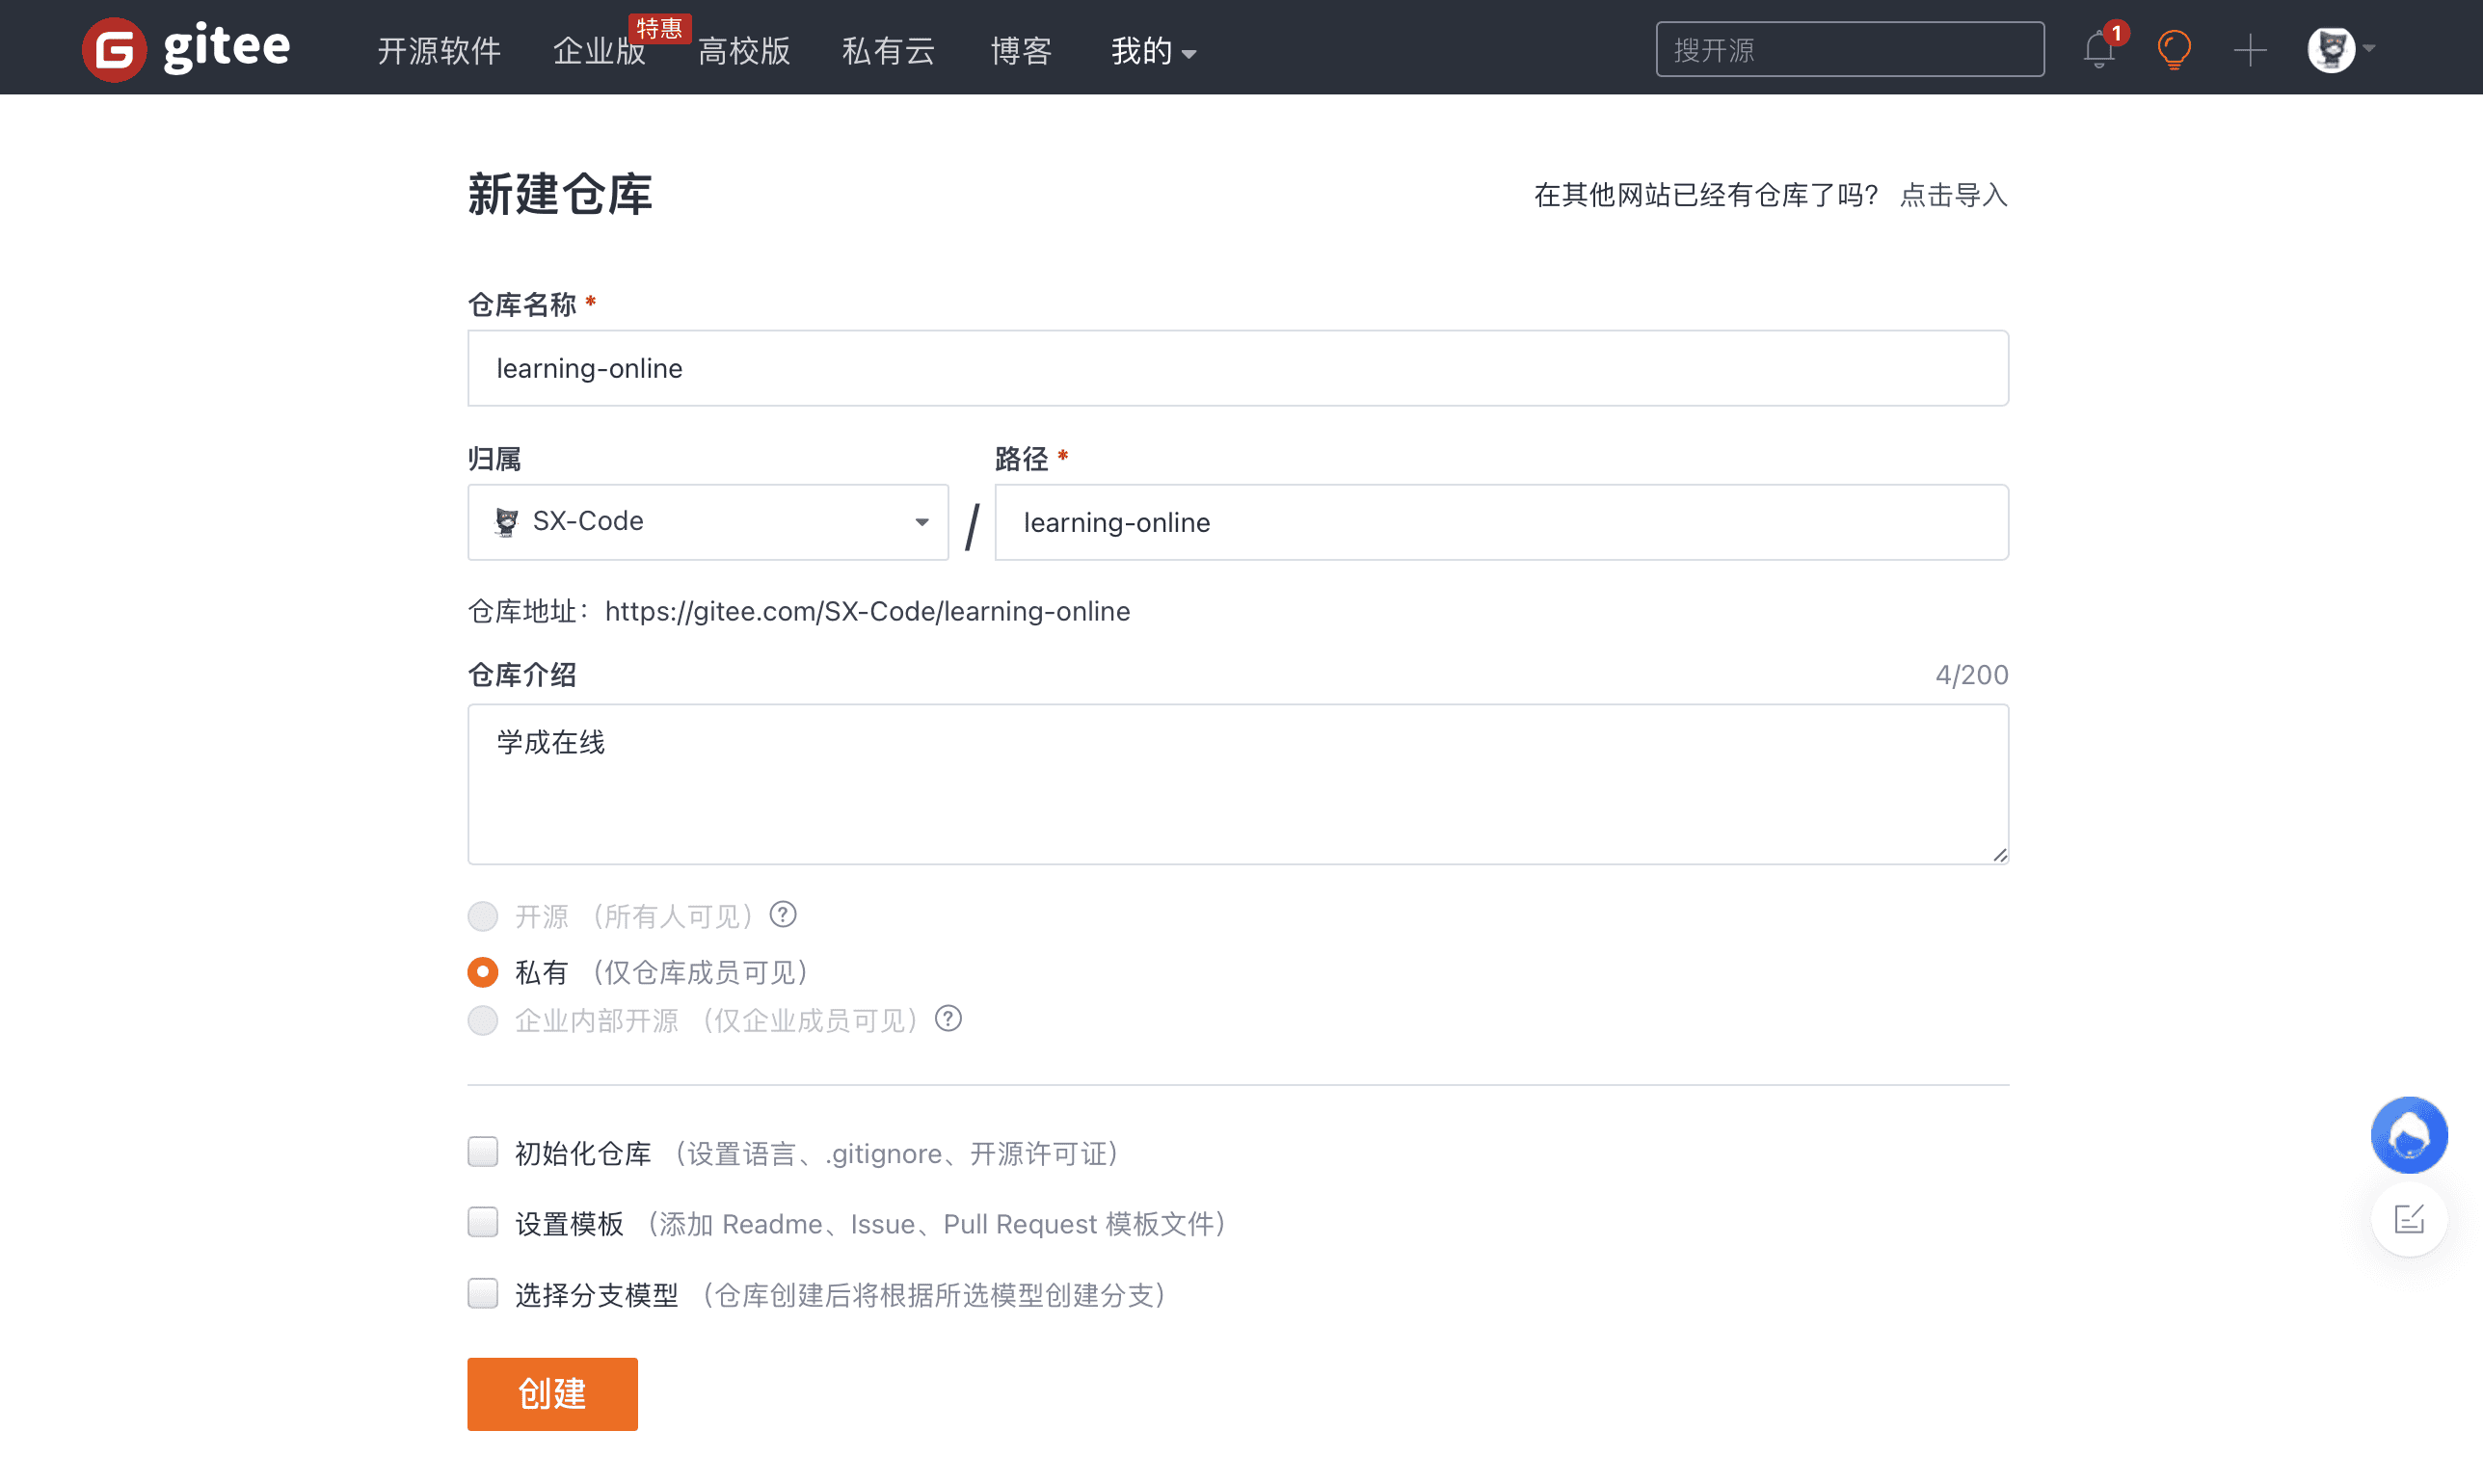Click the plus icon in the navbar
The width and height of the screenshot is (2483, 1484).
coord(2249,49)
